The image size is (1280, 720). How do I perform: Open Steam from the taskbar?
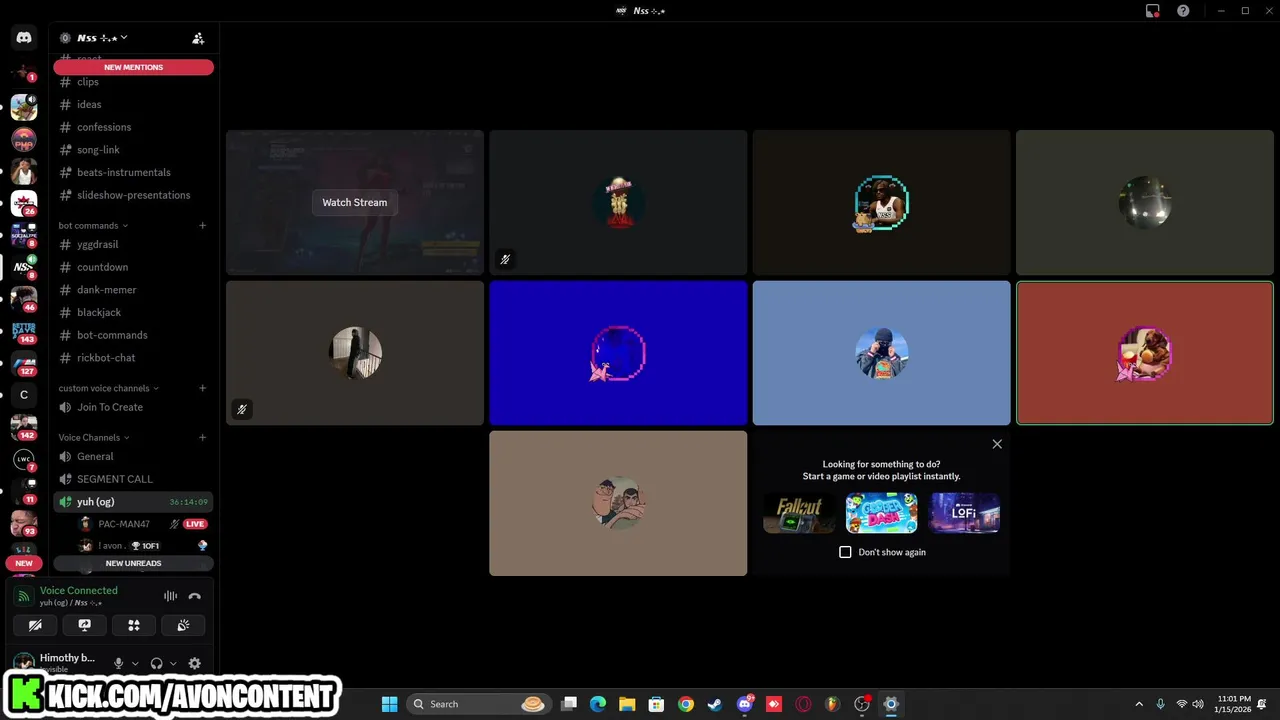pyautogui.click(x=715, y=704)
